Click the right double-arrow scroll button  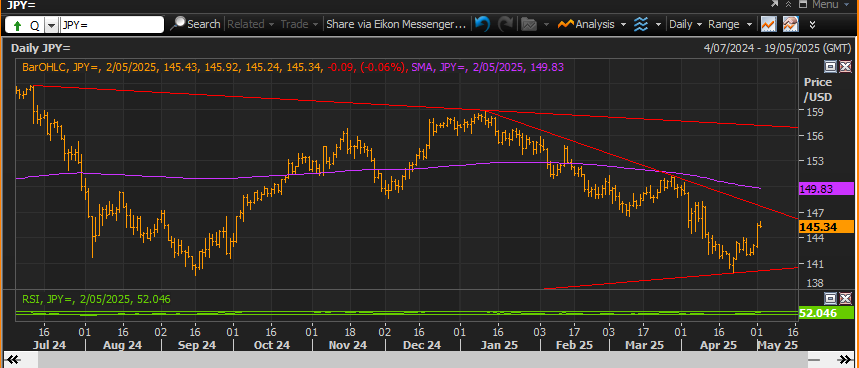pos(846,360)
